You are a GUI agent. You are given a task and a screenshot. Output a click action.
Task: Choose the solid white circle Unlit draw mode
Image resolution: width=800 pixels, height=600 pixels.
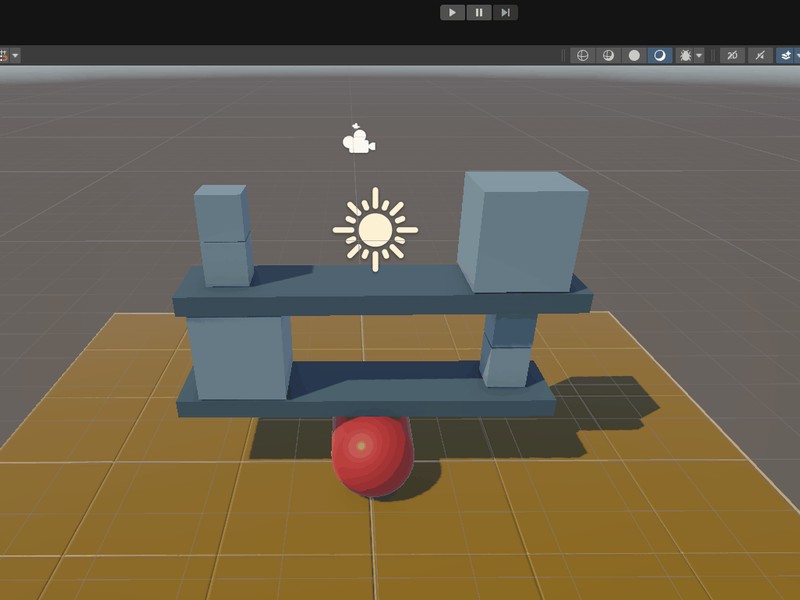click(634, 55)
